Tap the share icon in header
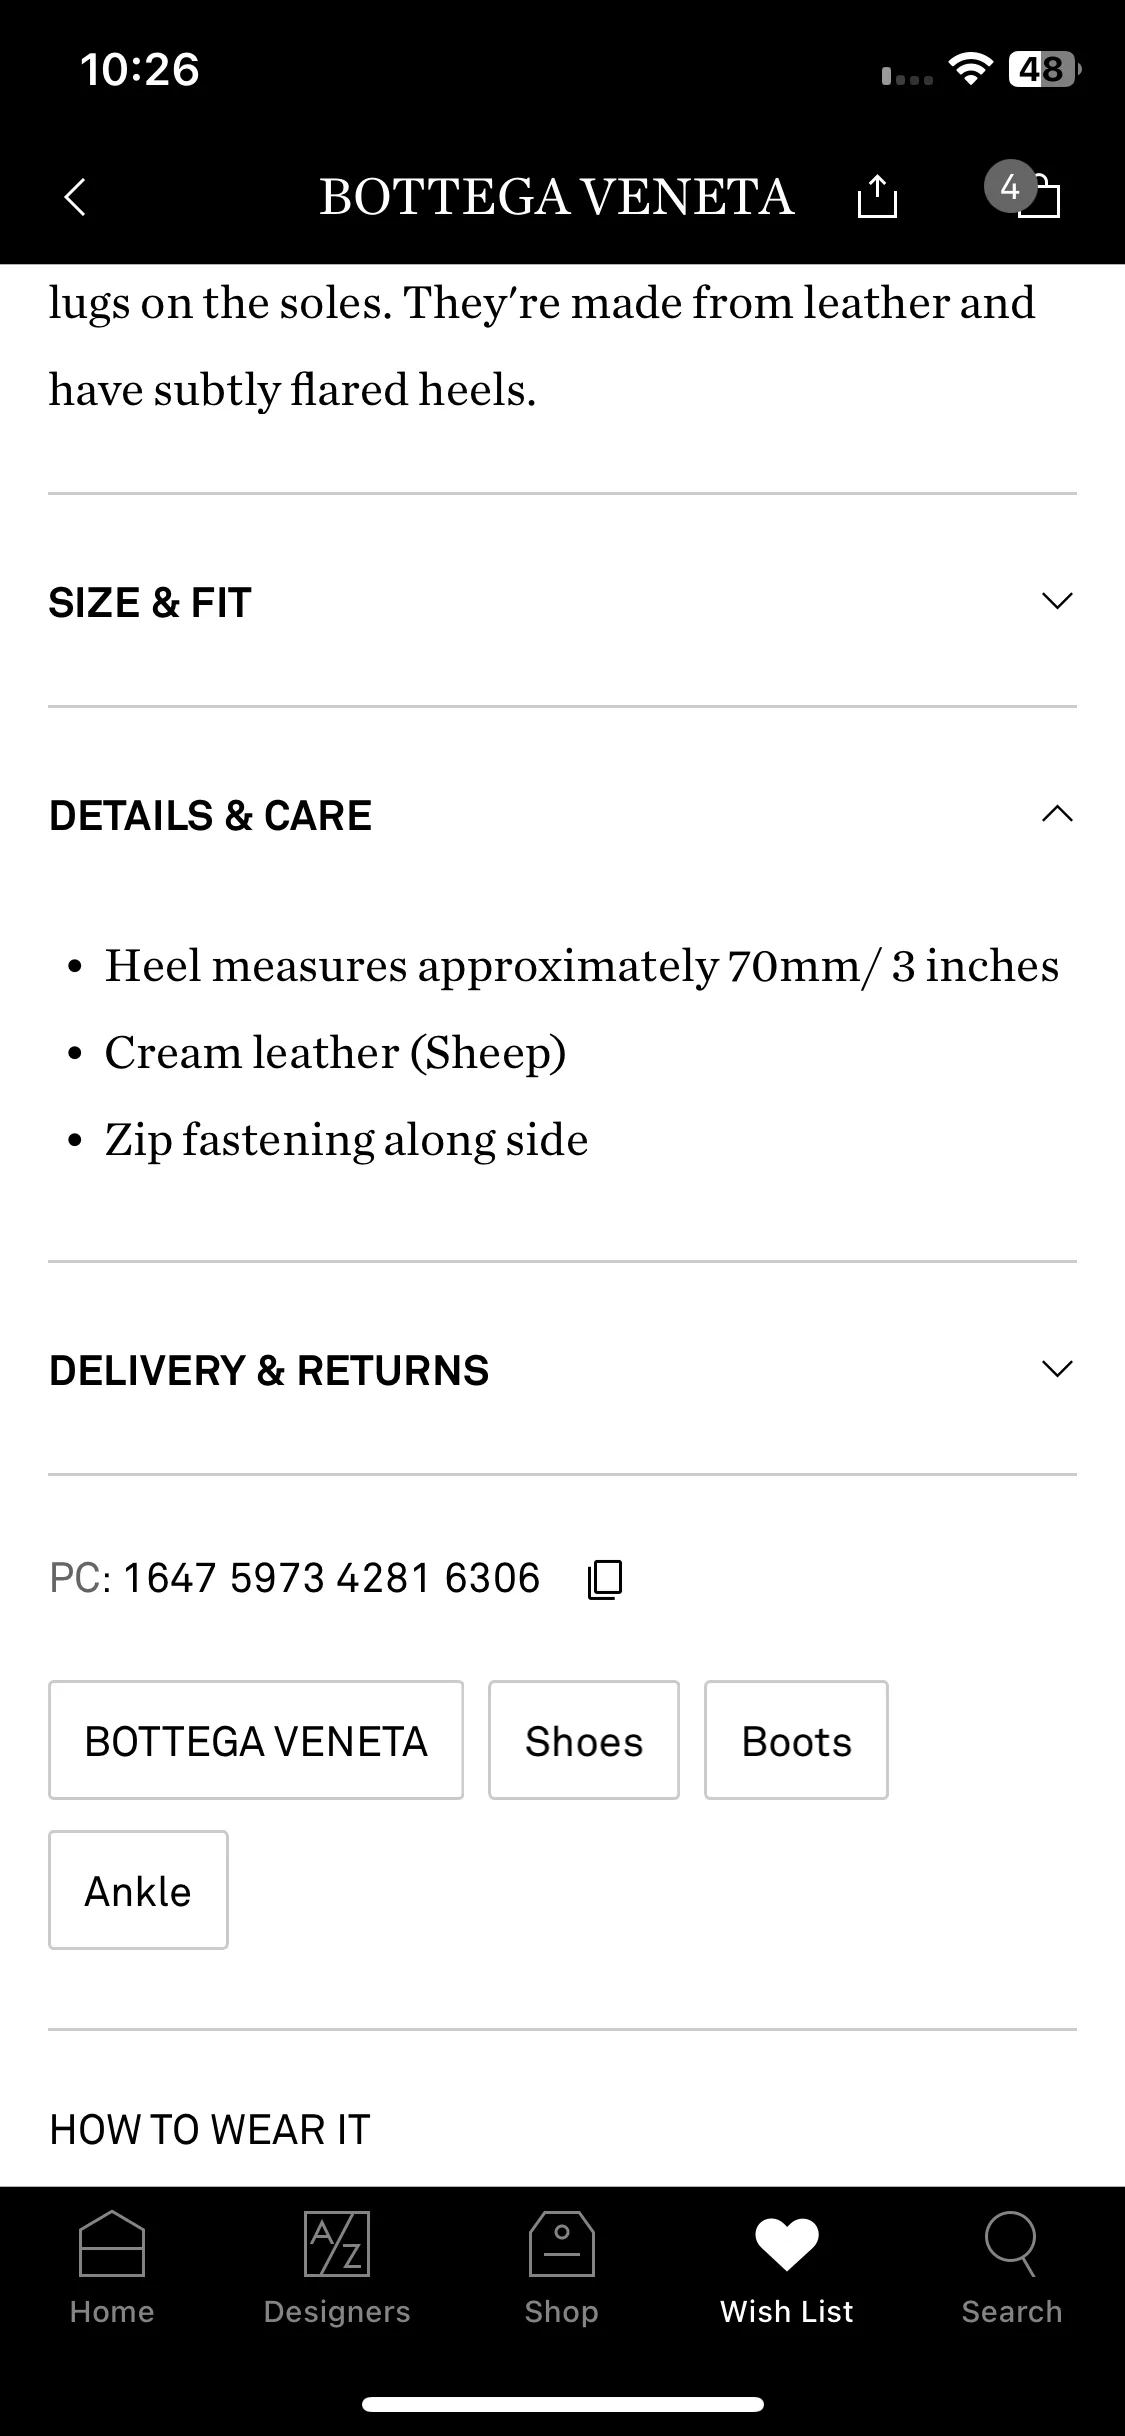Screen dimensions: 1125x2436 [x=877, y=195]
